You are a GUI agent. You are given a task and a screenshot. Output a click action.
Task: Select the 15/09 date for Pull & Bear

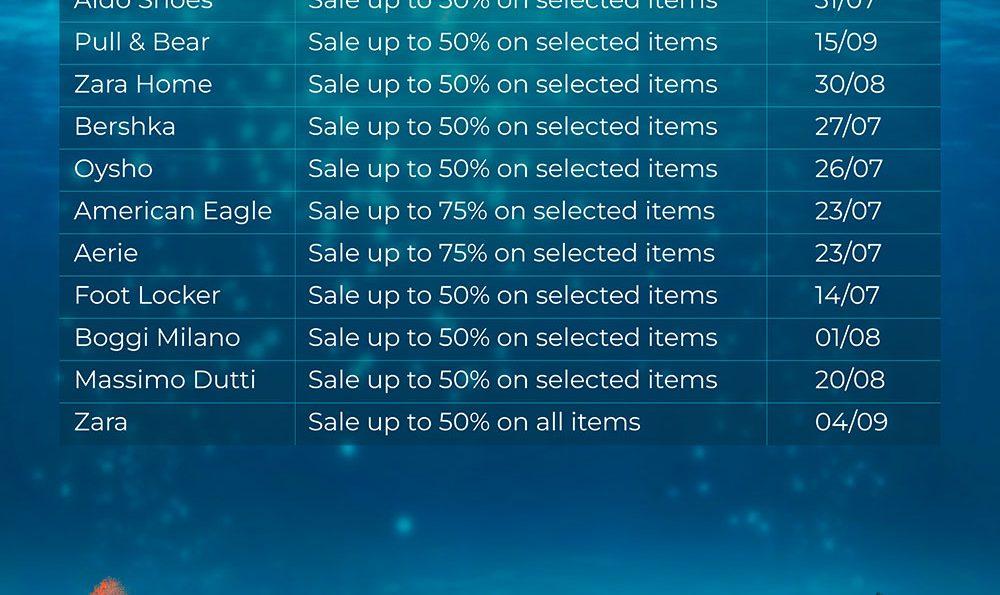[846, 42]
